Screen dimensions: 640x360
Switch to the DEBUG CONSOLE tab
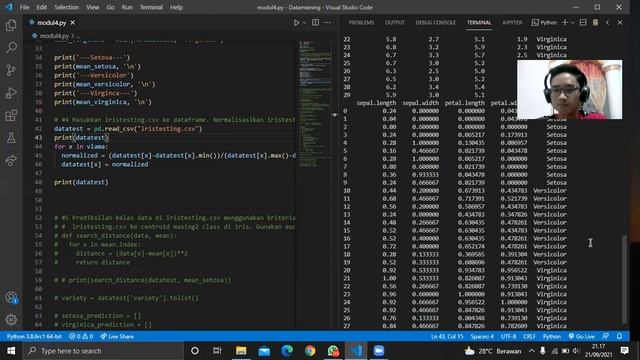coord(436,22)
